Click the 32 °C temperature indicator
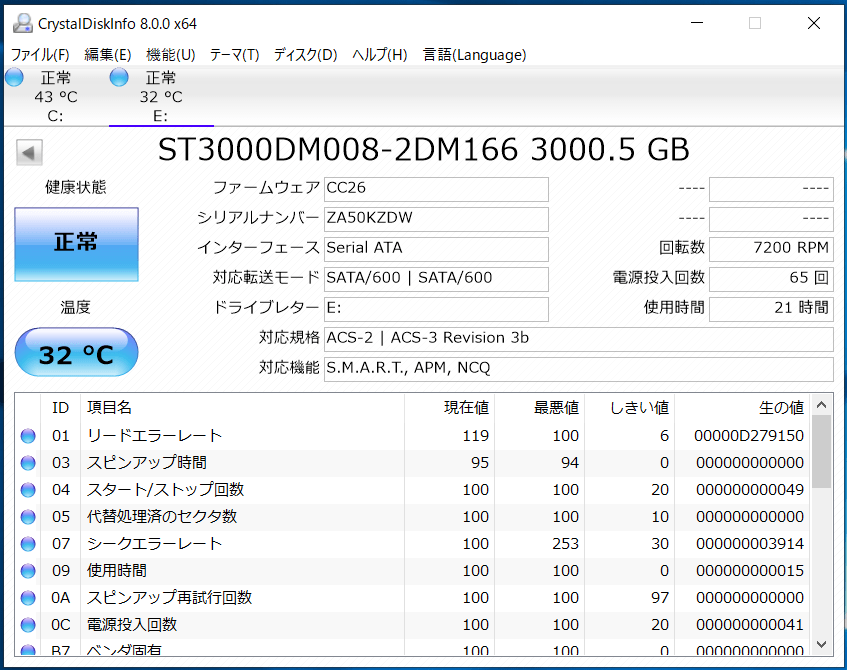Image resolution: width=847 pixels, height=670 pixels. [x=76, y=352]
